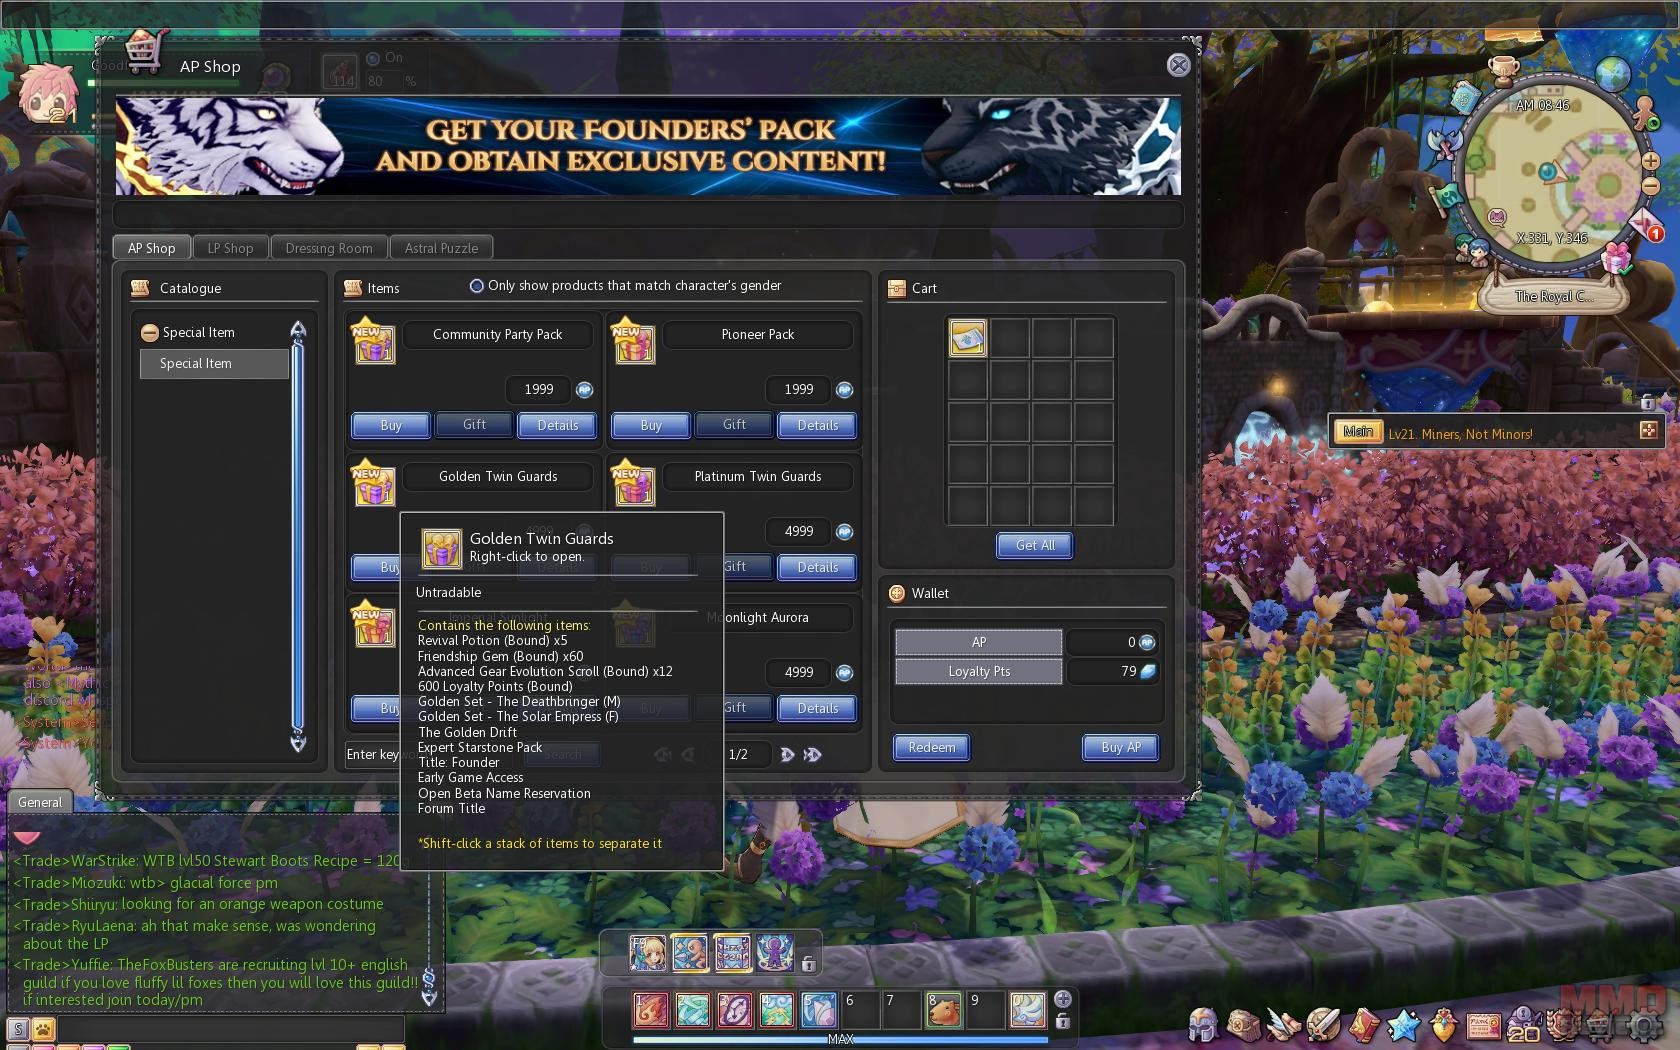The height and width of the screenshot is (1050, 1680).
Task: View details of Platinum Twin Guards
Action: (817, 567)
